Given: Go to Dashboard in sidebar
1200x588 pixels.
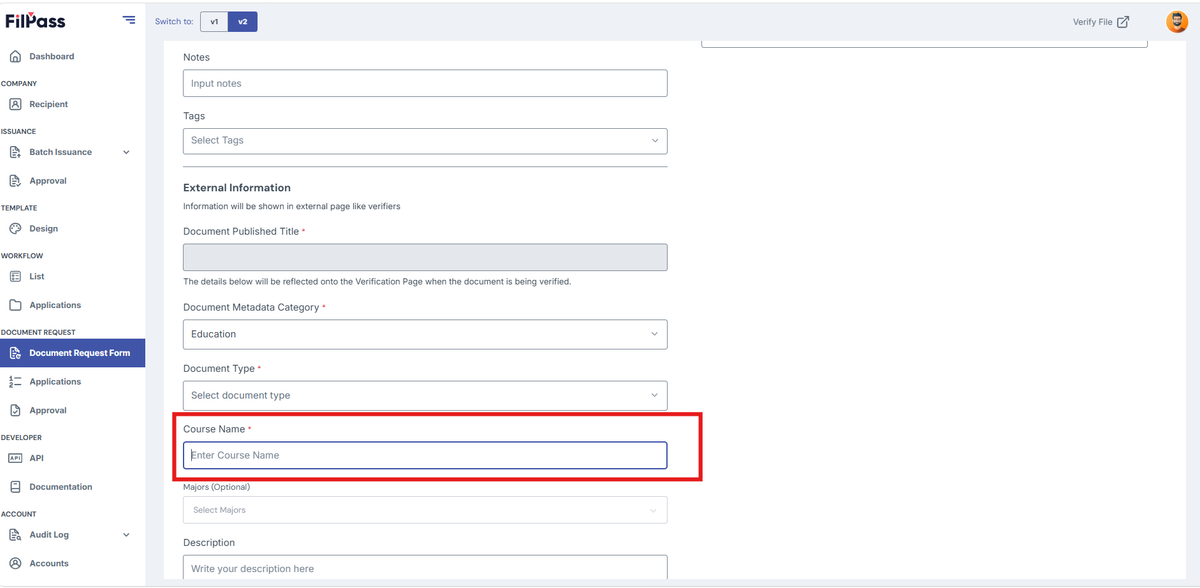Looking at the screenshot, I should 52,56.
